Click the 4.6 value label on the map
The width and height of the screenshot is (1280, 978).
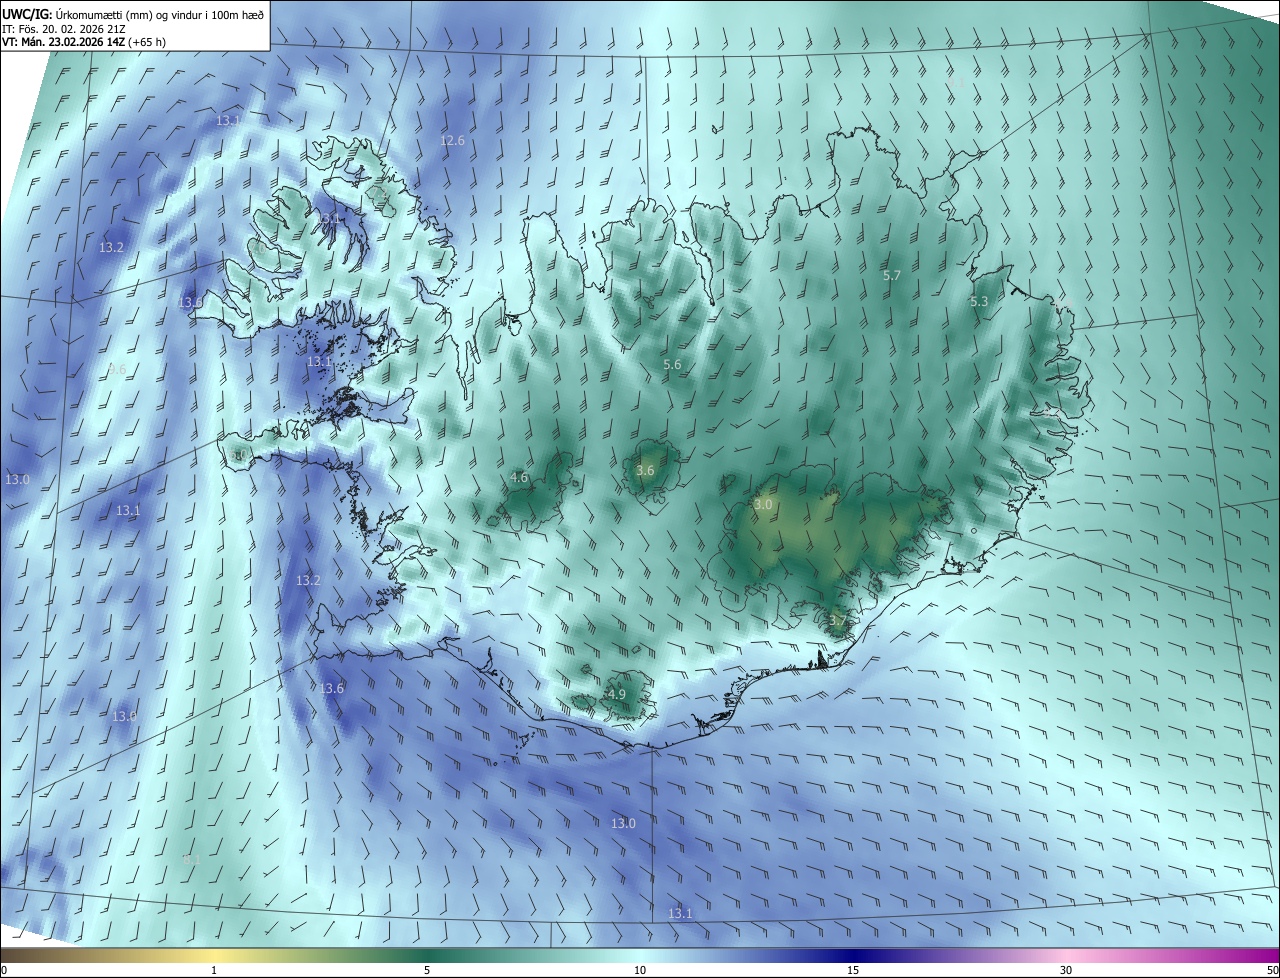(x=519, y=477)
